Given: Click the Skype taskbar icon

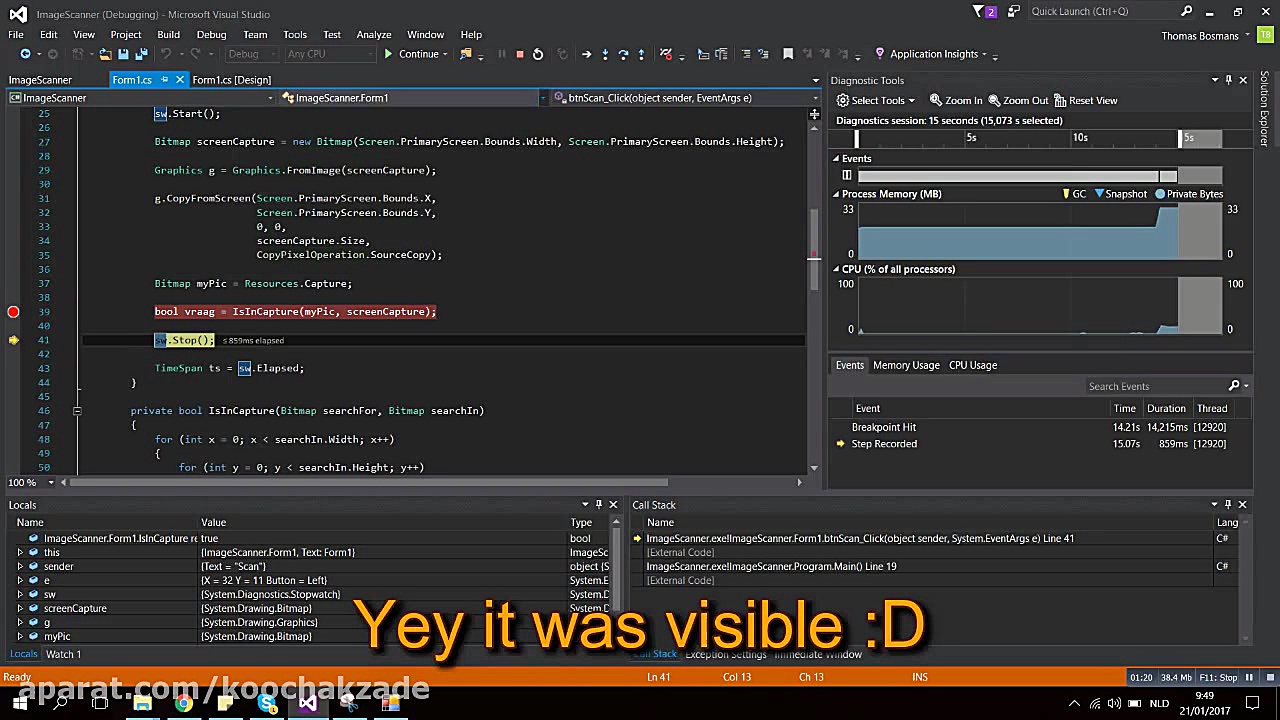Looking at the screenshot, I should [x=266, y=703].
